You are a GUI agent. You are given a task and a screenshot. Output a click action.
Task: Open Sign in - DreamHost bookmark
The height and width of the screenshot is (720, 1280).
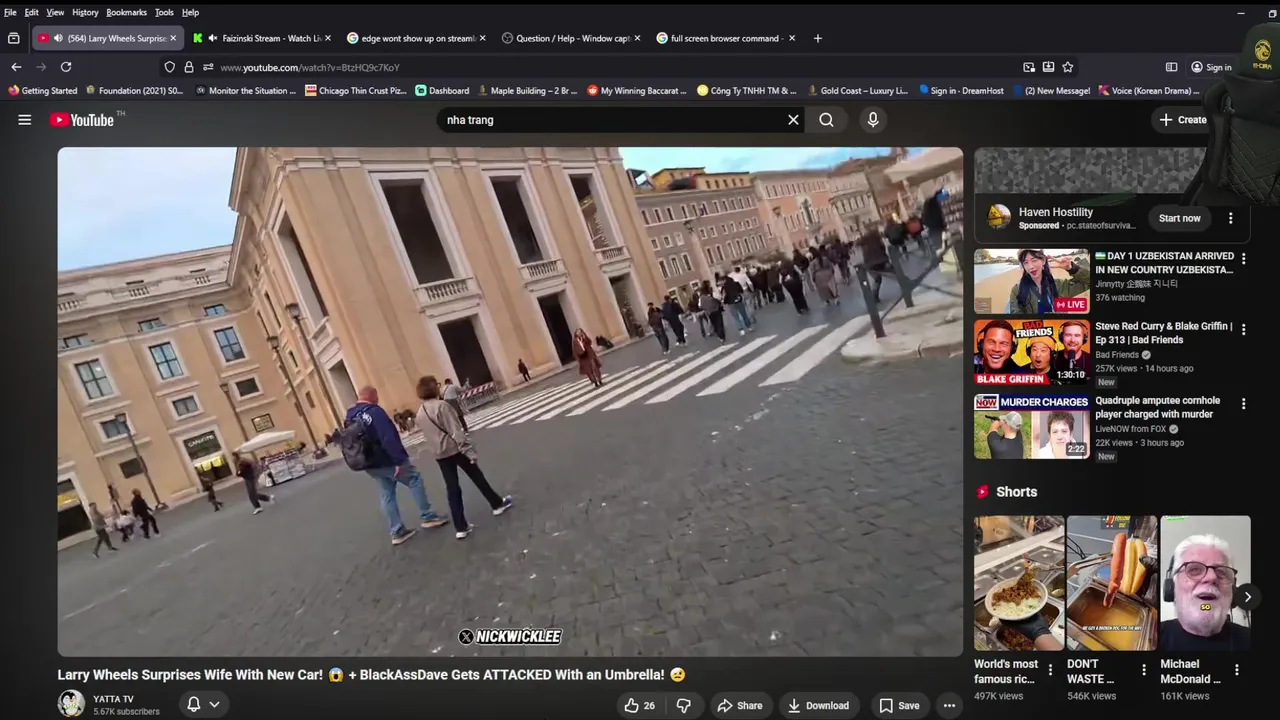(x=961, y=90)
